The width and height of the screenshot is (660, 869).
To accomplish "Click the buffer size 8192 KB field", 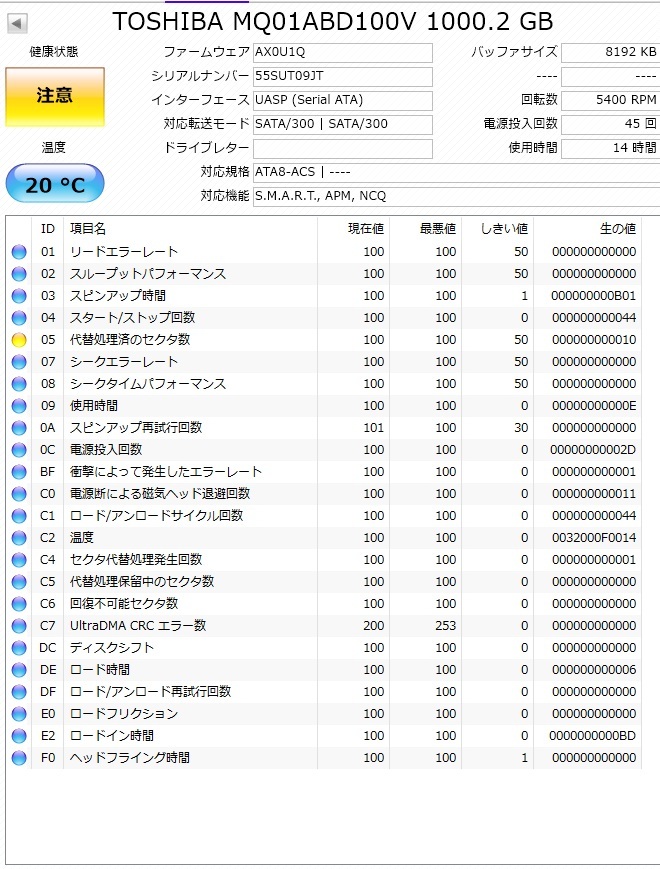I will click(x=610, y=53).
